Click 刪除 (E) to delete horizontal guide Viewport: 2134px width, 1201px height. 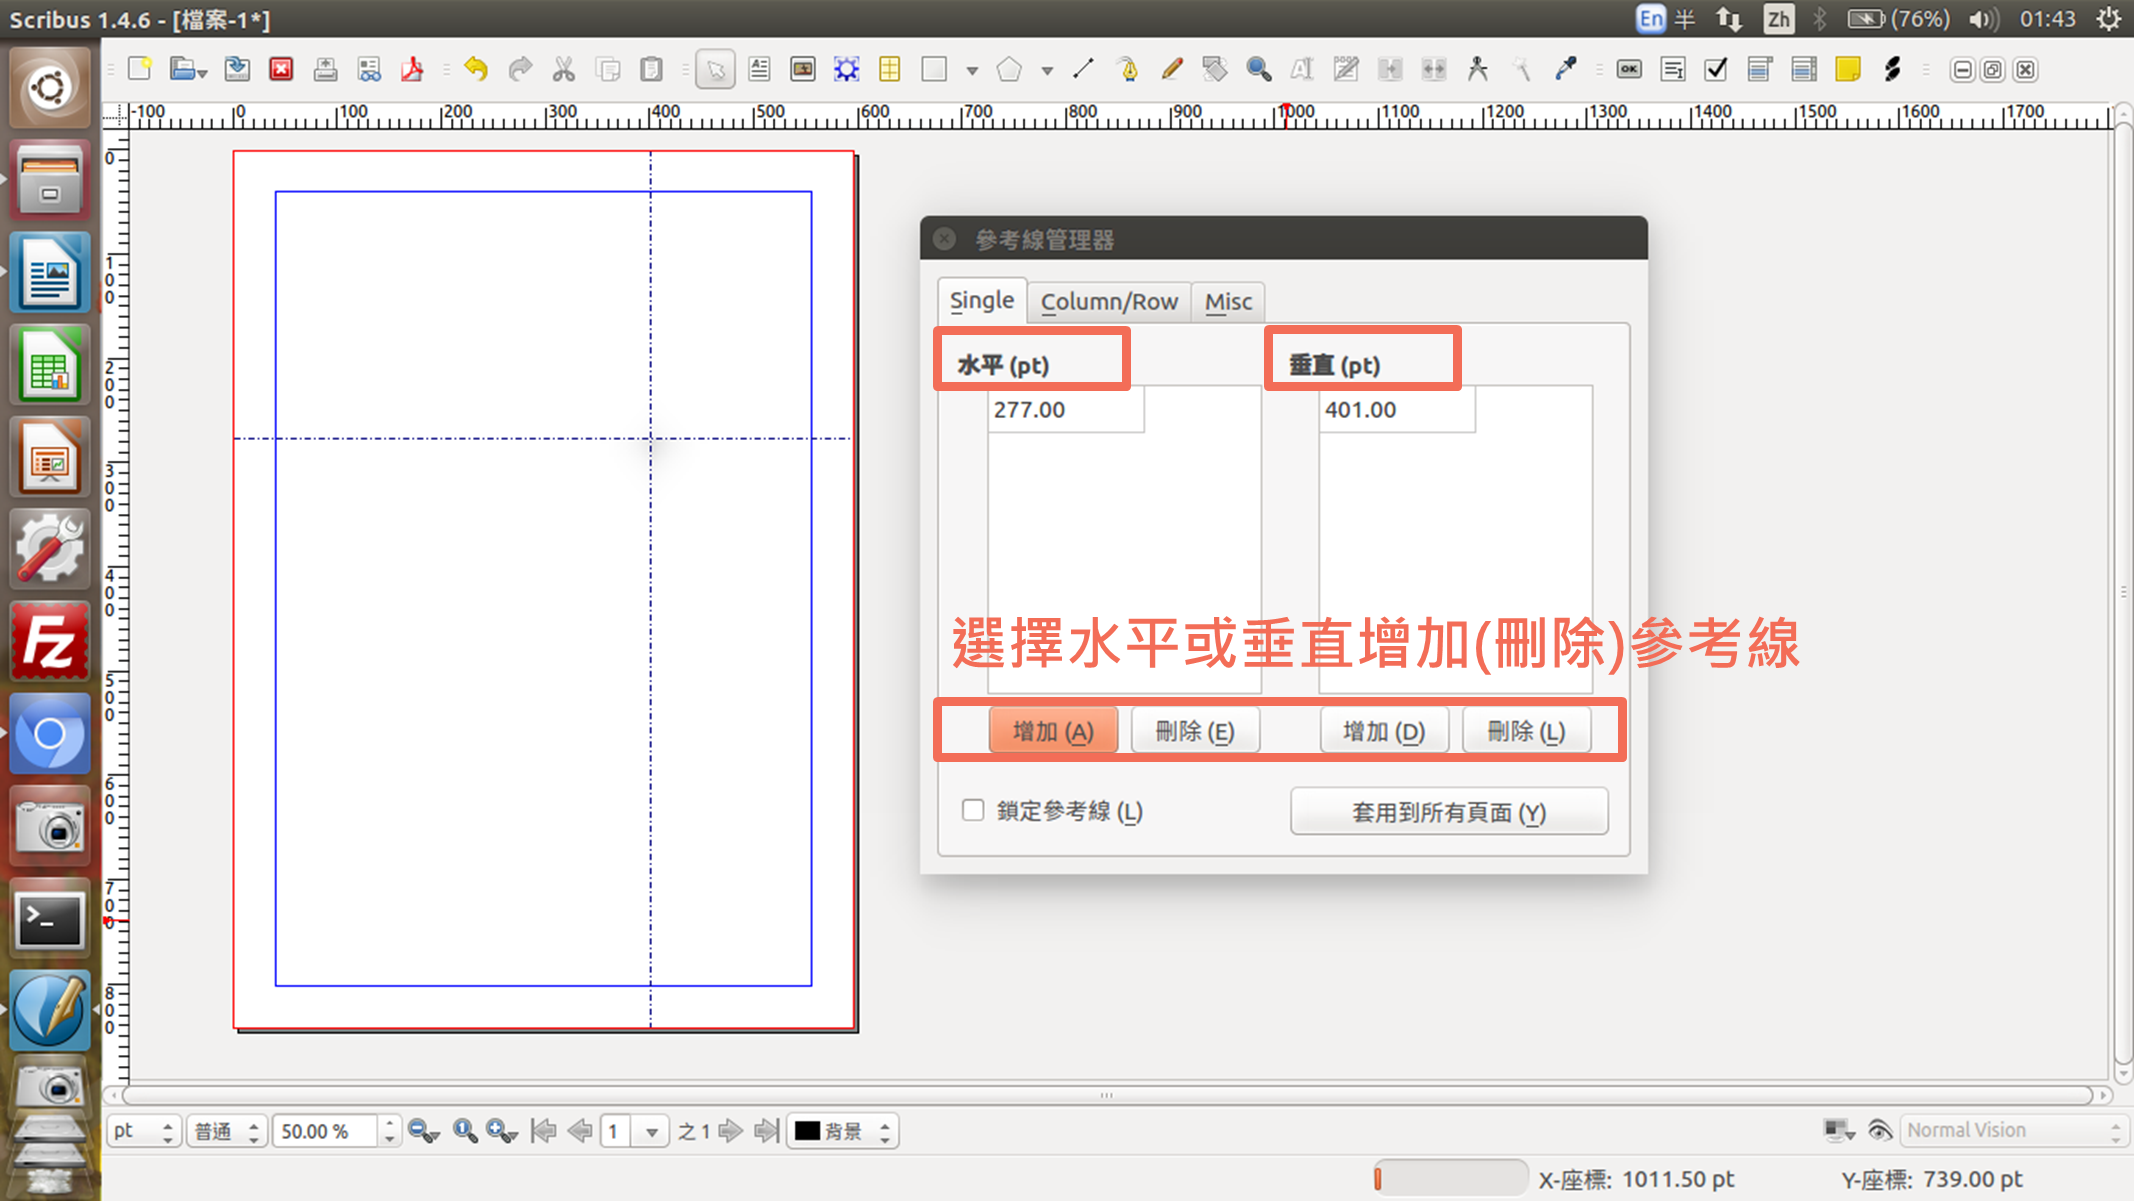1195,731
